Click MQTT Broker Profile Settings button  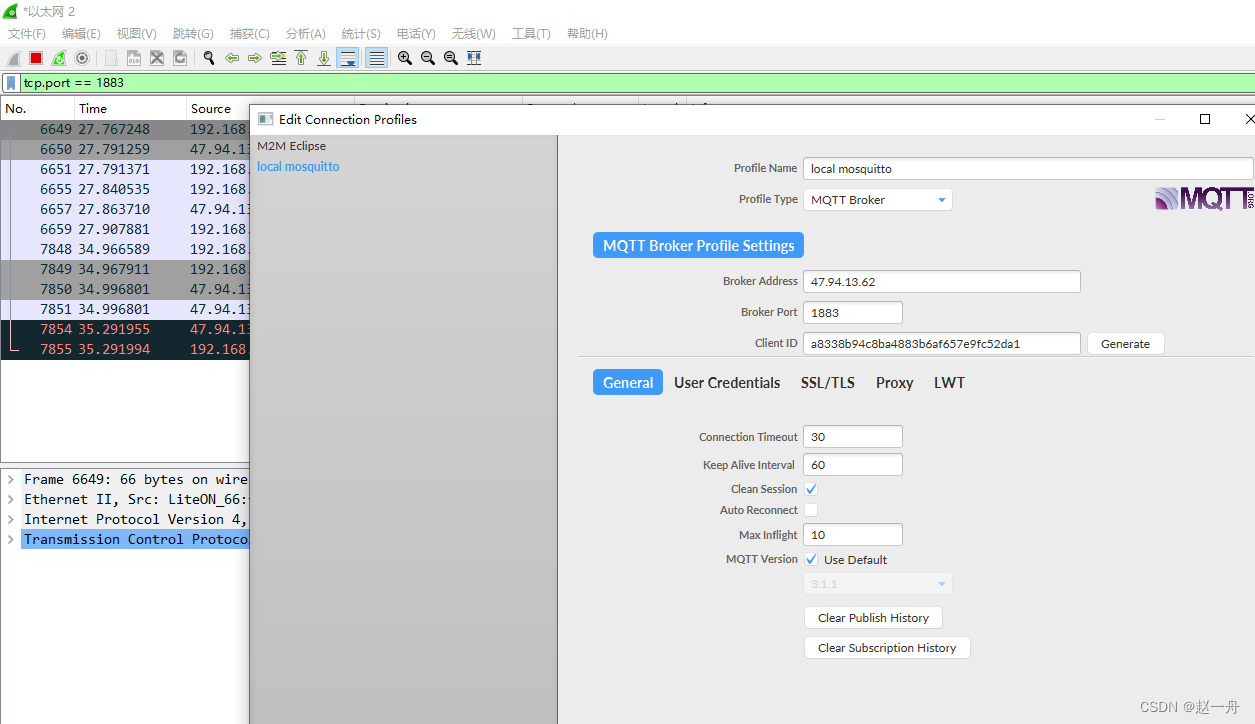[x=698, y=246]
